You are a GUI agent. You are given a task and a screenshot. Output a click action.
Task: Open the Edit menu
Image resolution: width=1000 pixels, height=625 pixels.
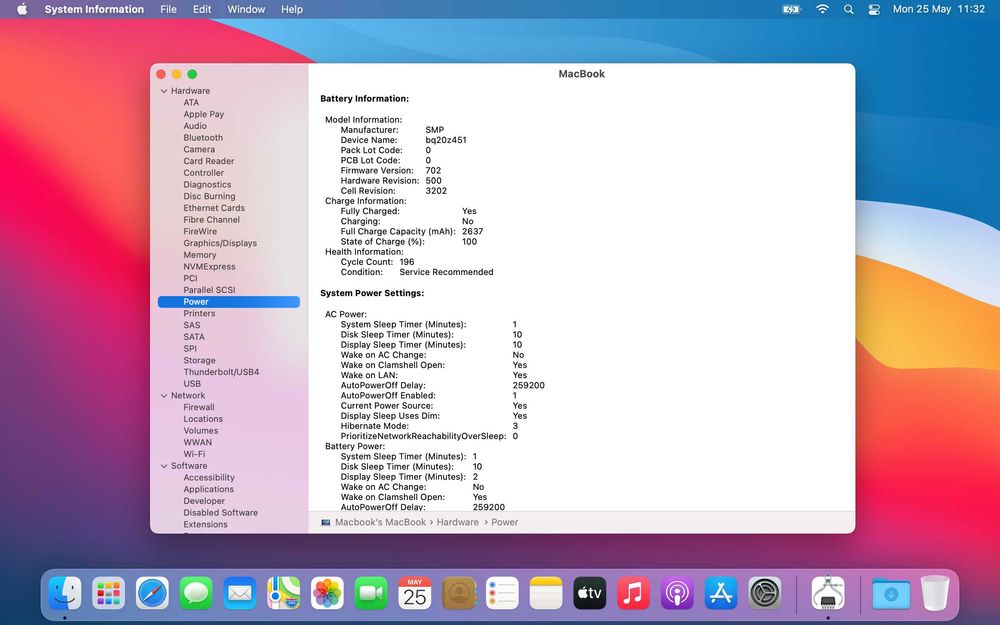pyautogui.click(x=202, y=9)
